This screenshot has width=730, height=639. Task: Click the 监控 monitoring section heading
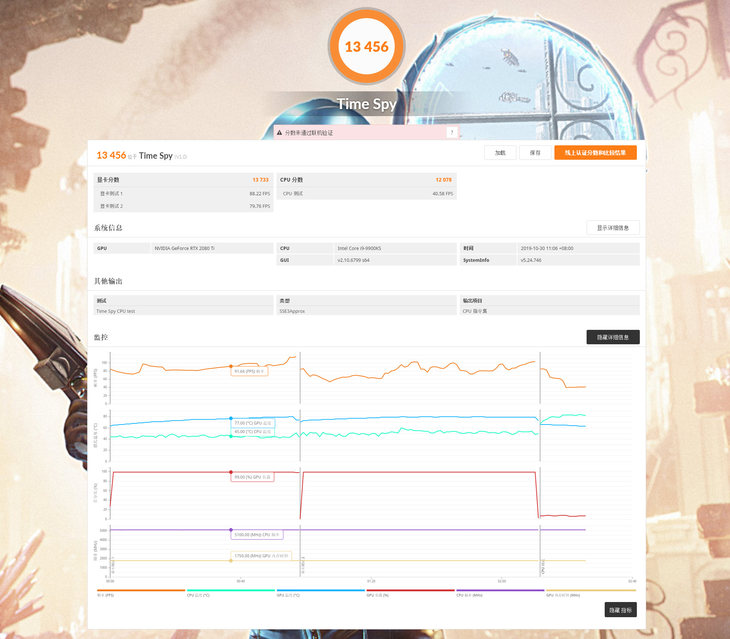coord(101,337)
